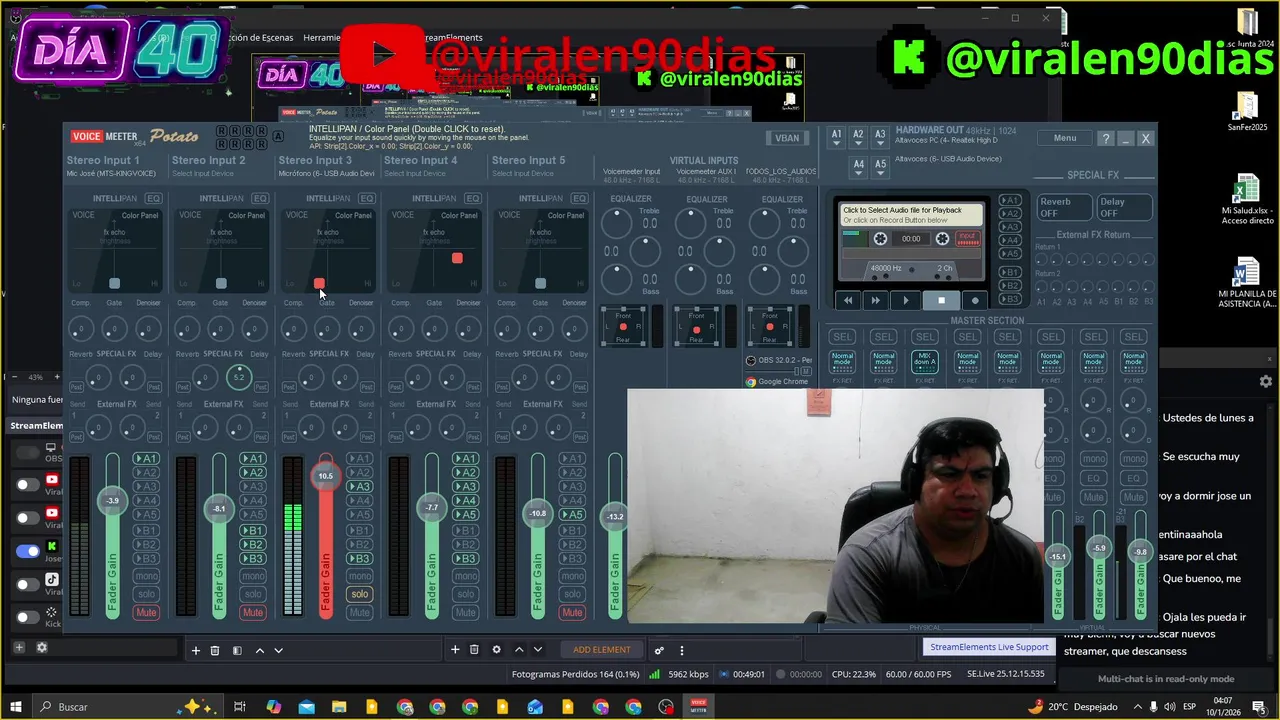Adjust Stereo Input 3 red fader at 10.5
This screenshot has width=1280, height=720.
tap(326, 476)
